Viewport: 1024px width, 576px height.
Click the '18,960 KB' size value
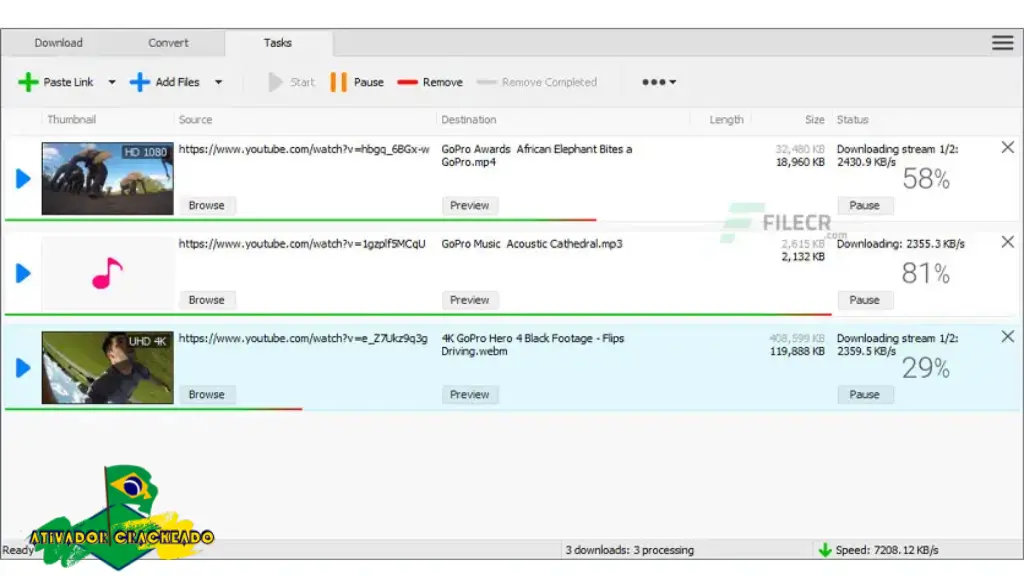[800, 163]
